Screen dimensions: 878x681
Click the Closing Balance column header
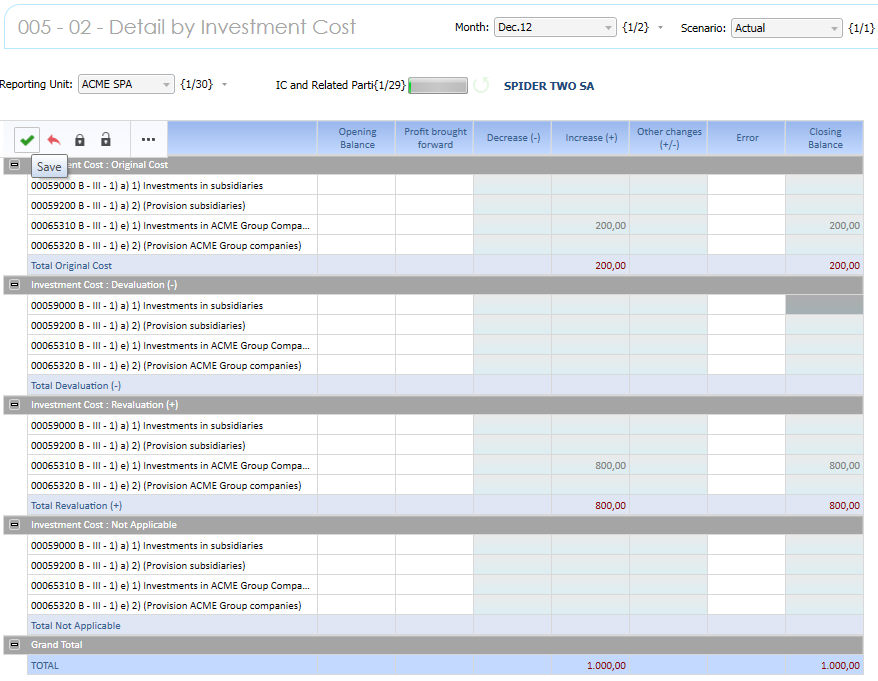(825, 138)
